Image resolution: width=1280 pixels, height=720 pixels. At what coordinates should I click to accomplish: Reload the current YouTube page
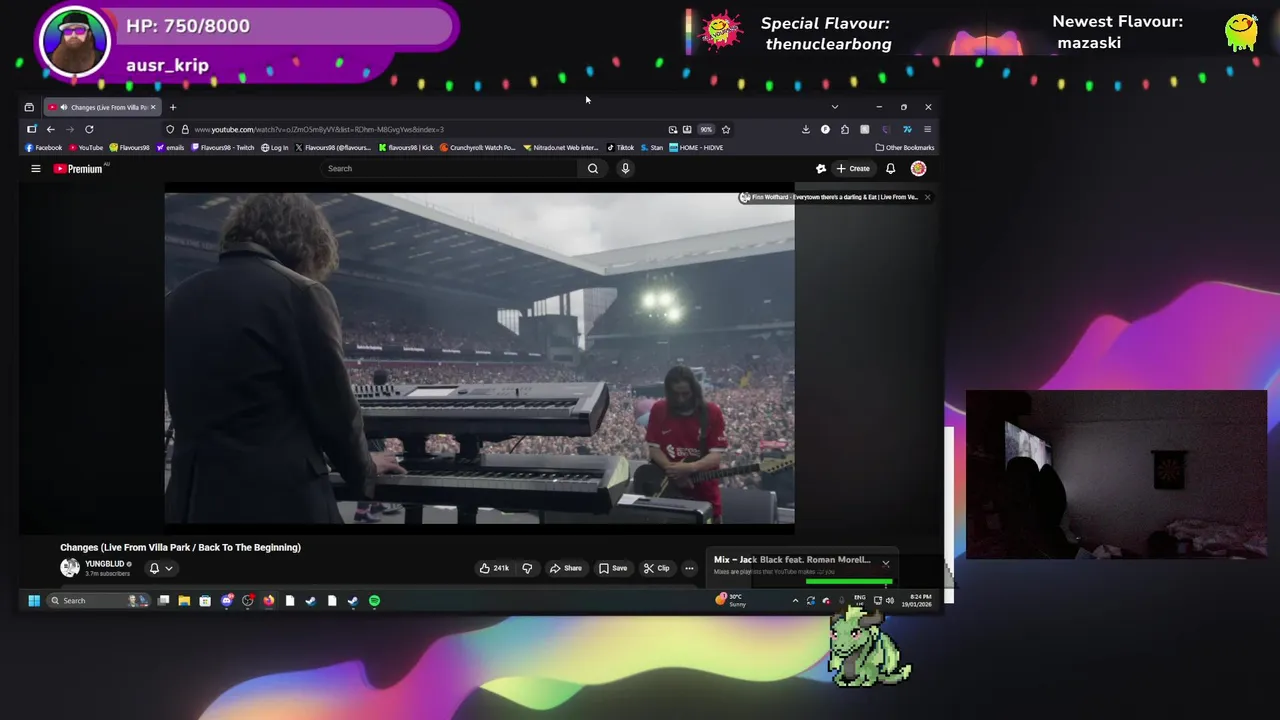point(89,129)
